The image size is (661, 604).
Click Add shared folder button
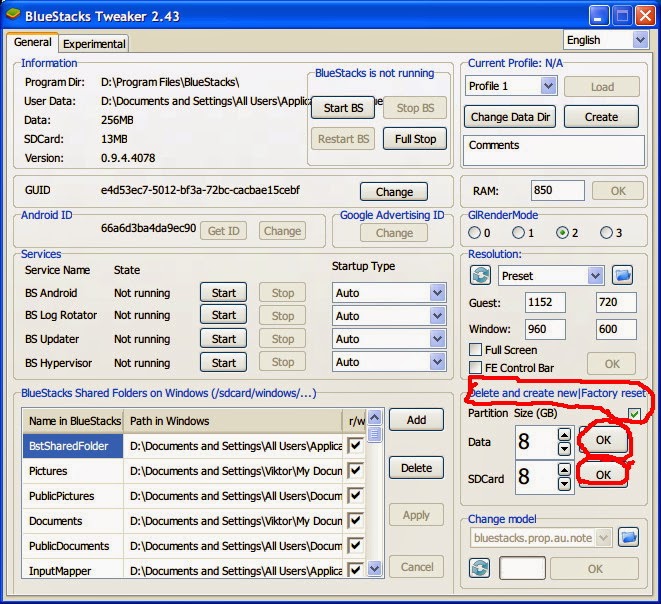click(x=416, y=420)
